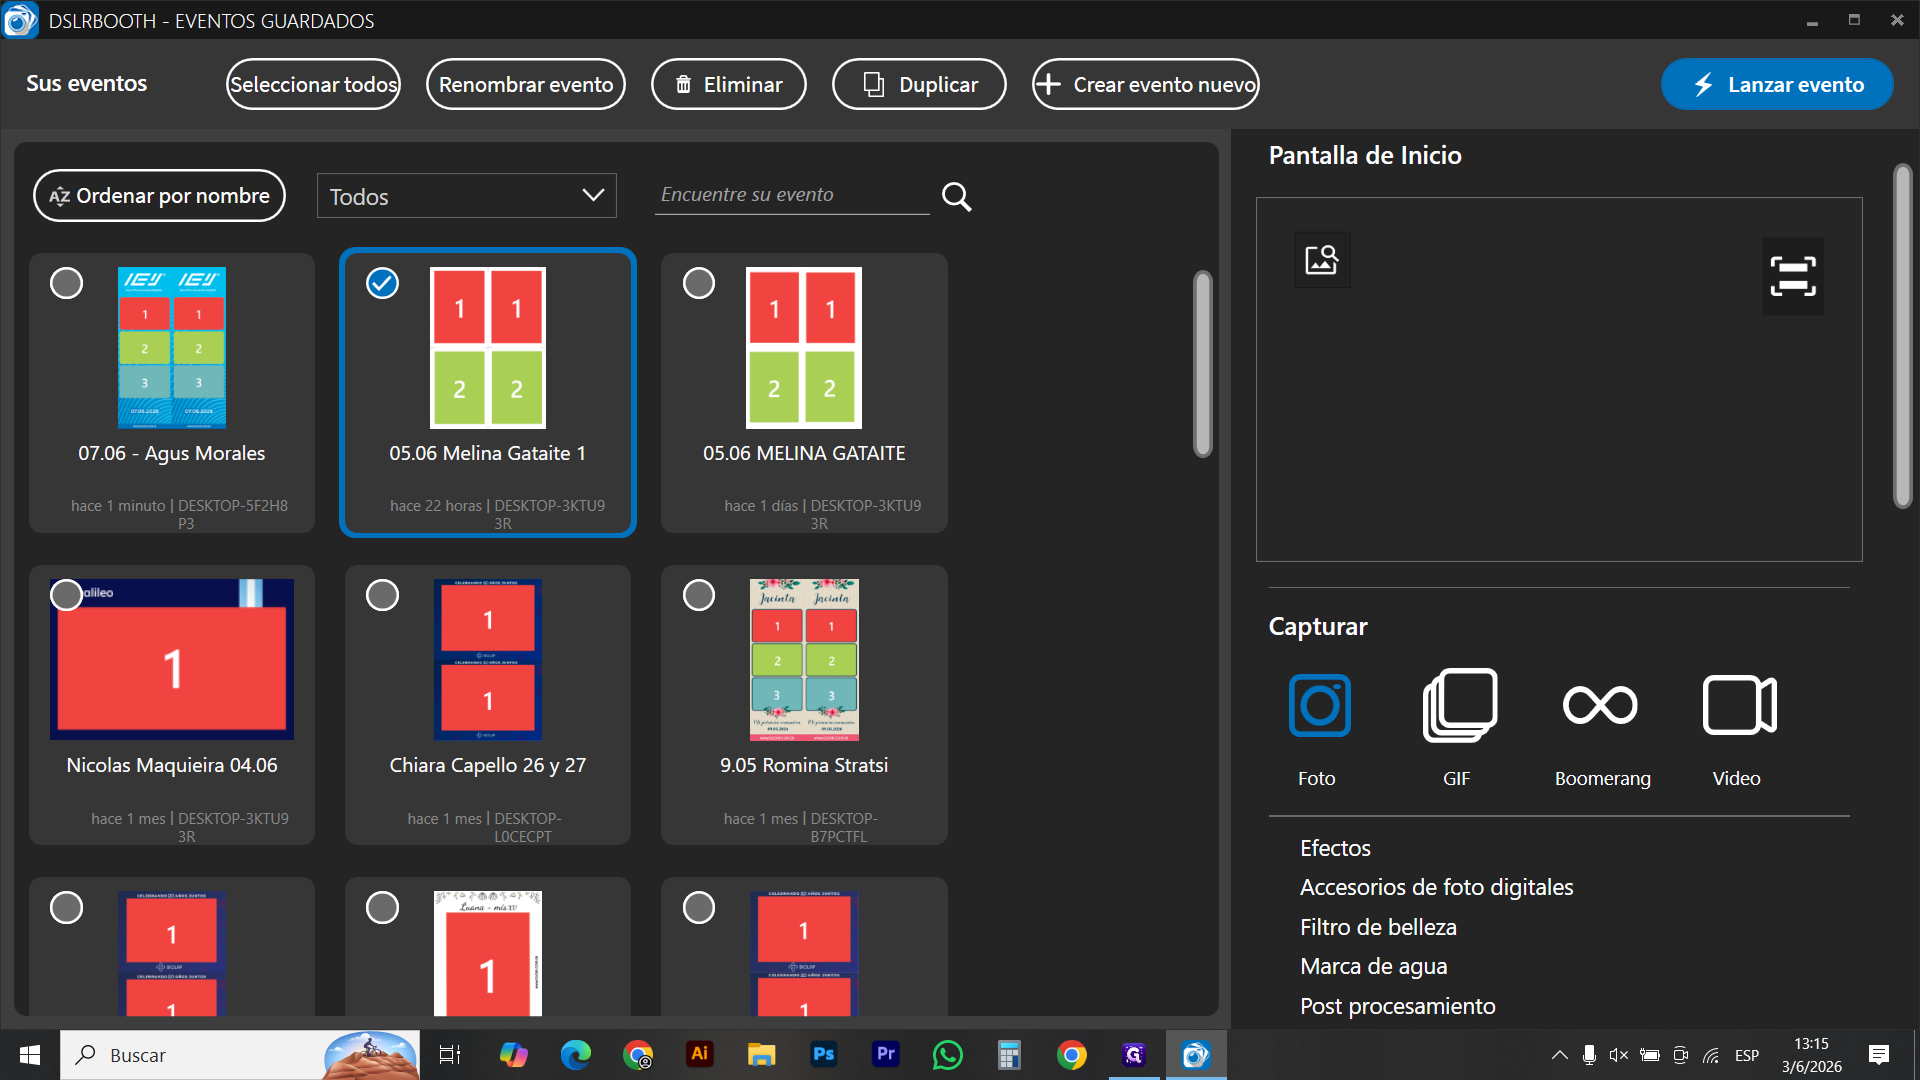Open Photoshop from the taskbar

824,1054
